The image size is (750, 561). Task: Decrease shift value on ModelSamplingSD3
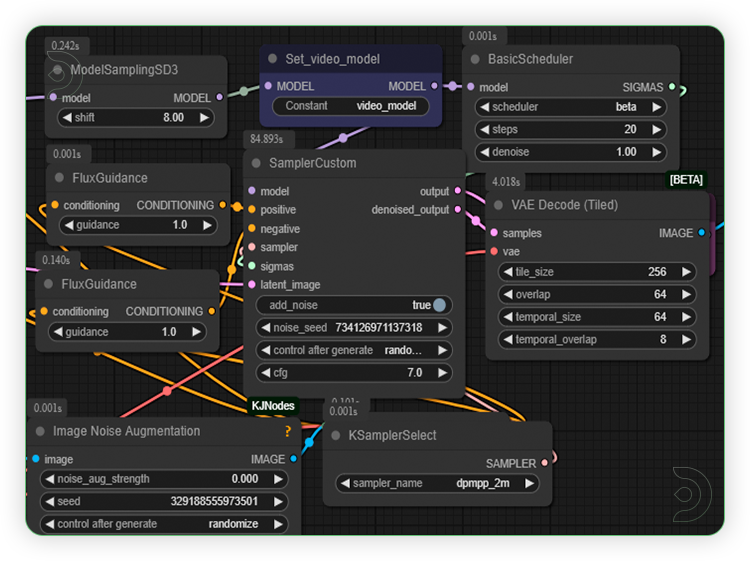pos(67,117)
